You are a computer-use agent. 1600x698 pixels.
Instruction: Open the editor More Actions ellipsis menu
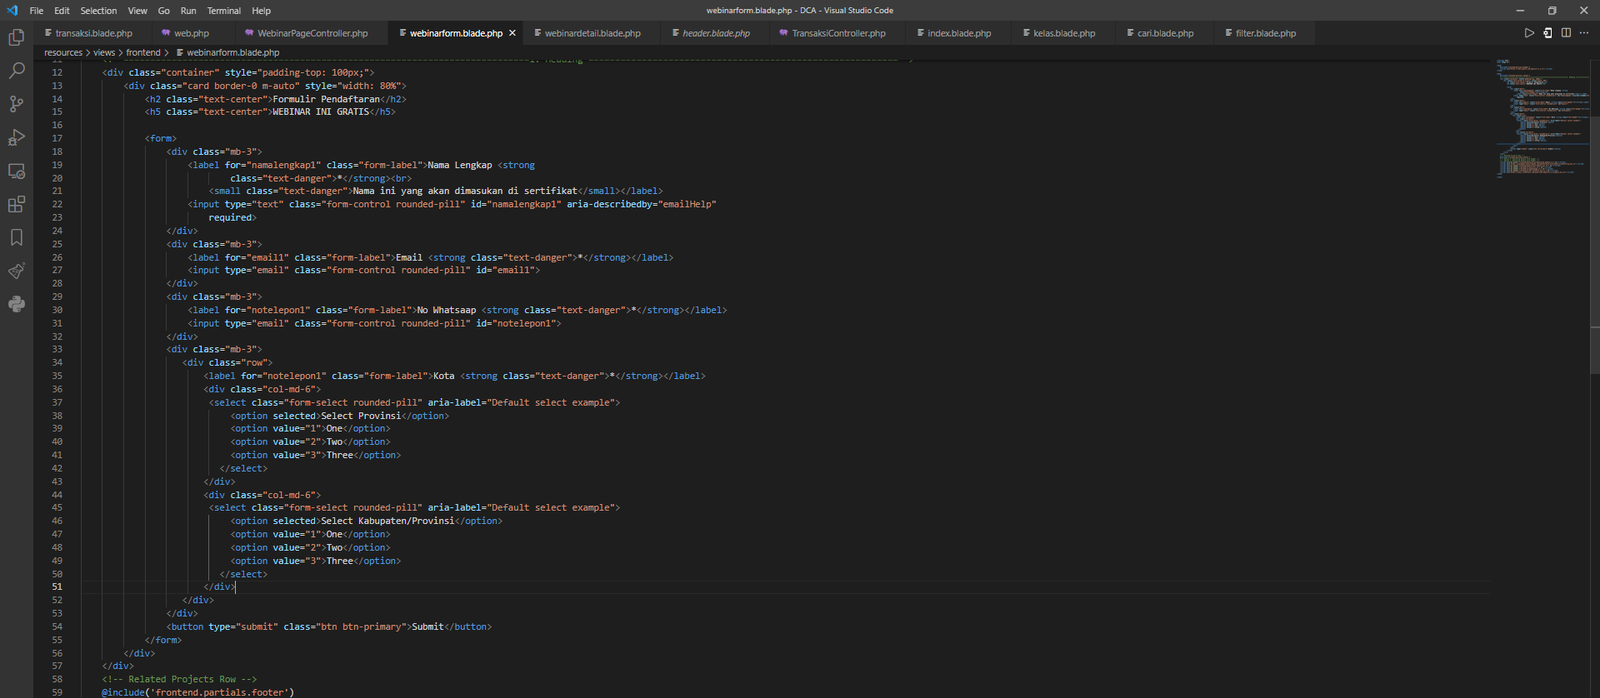pos(1584,33)
